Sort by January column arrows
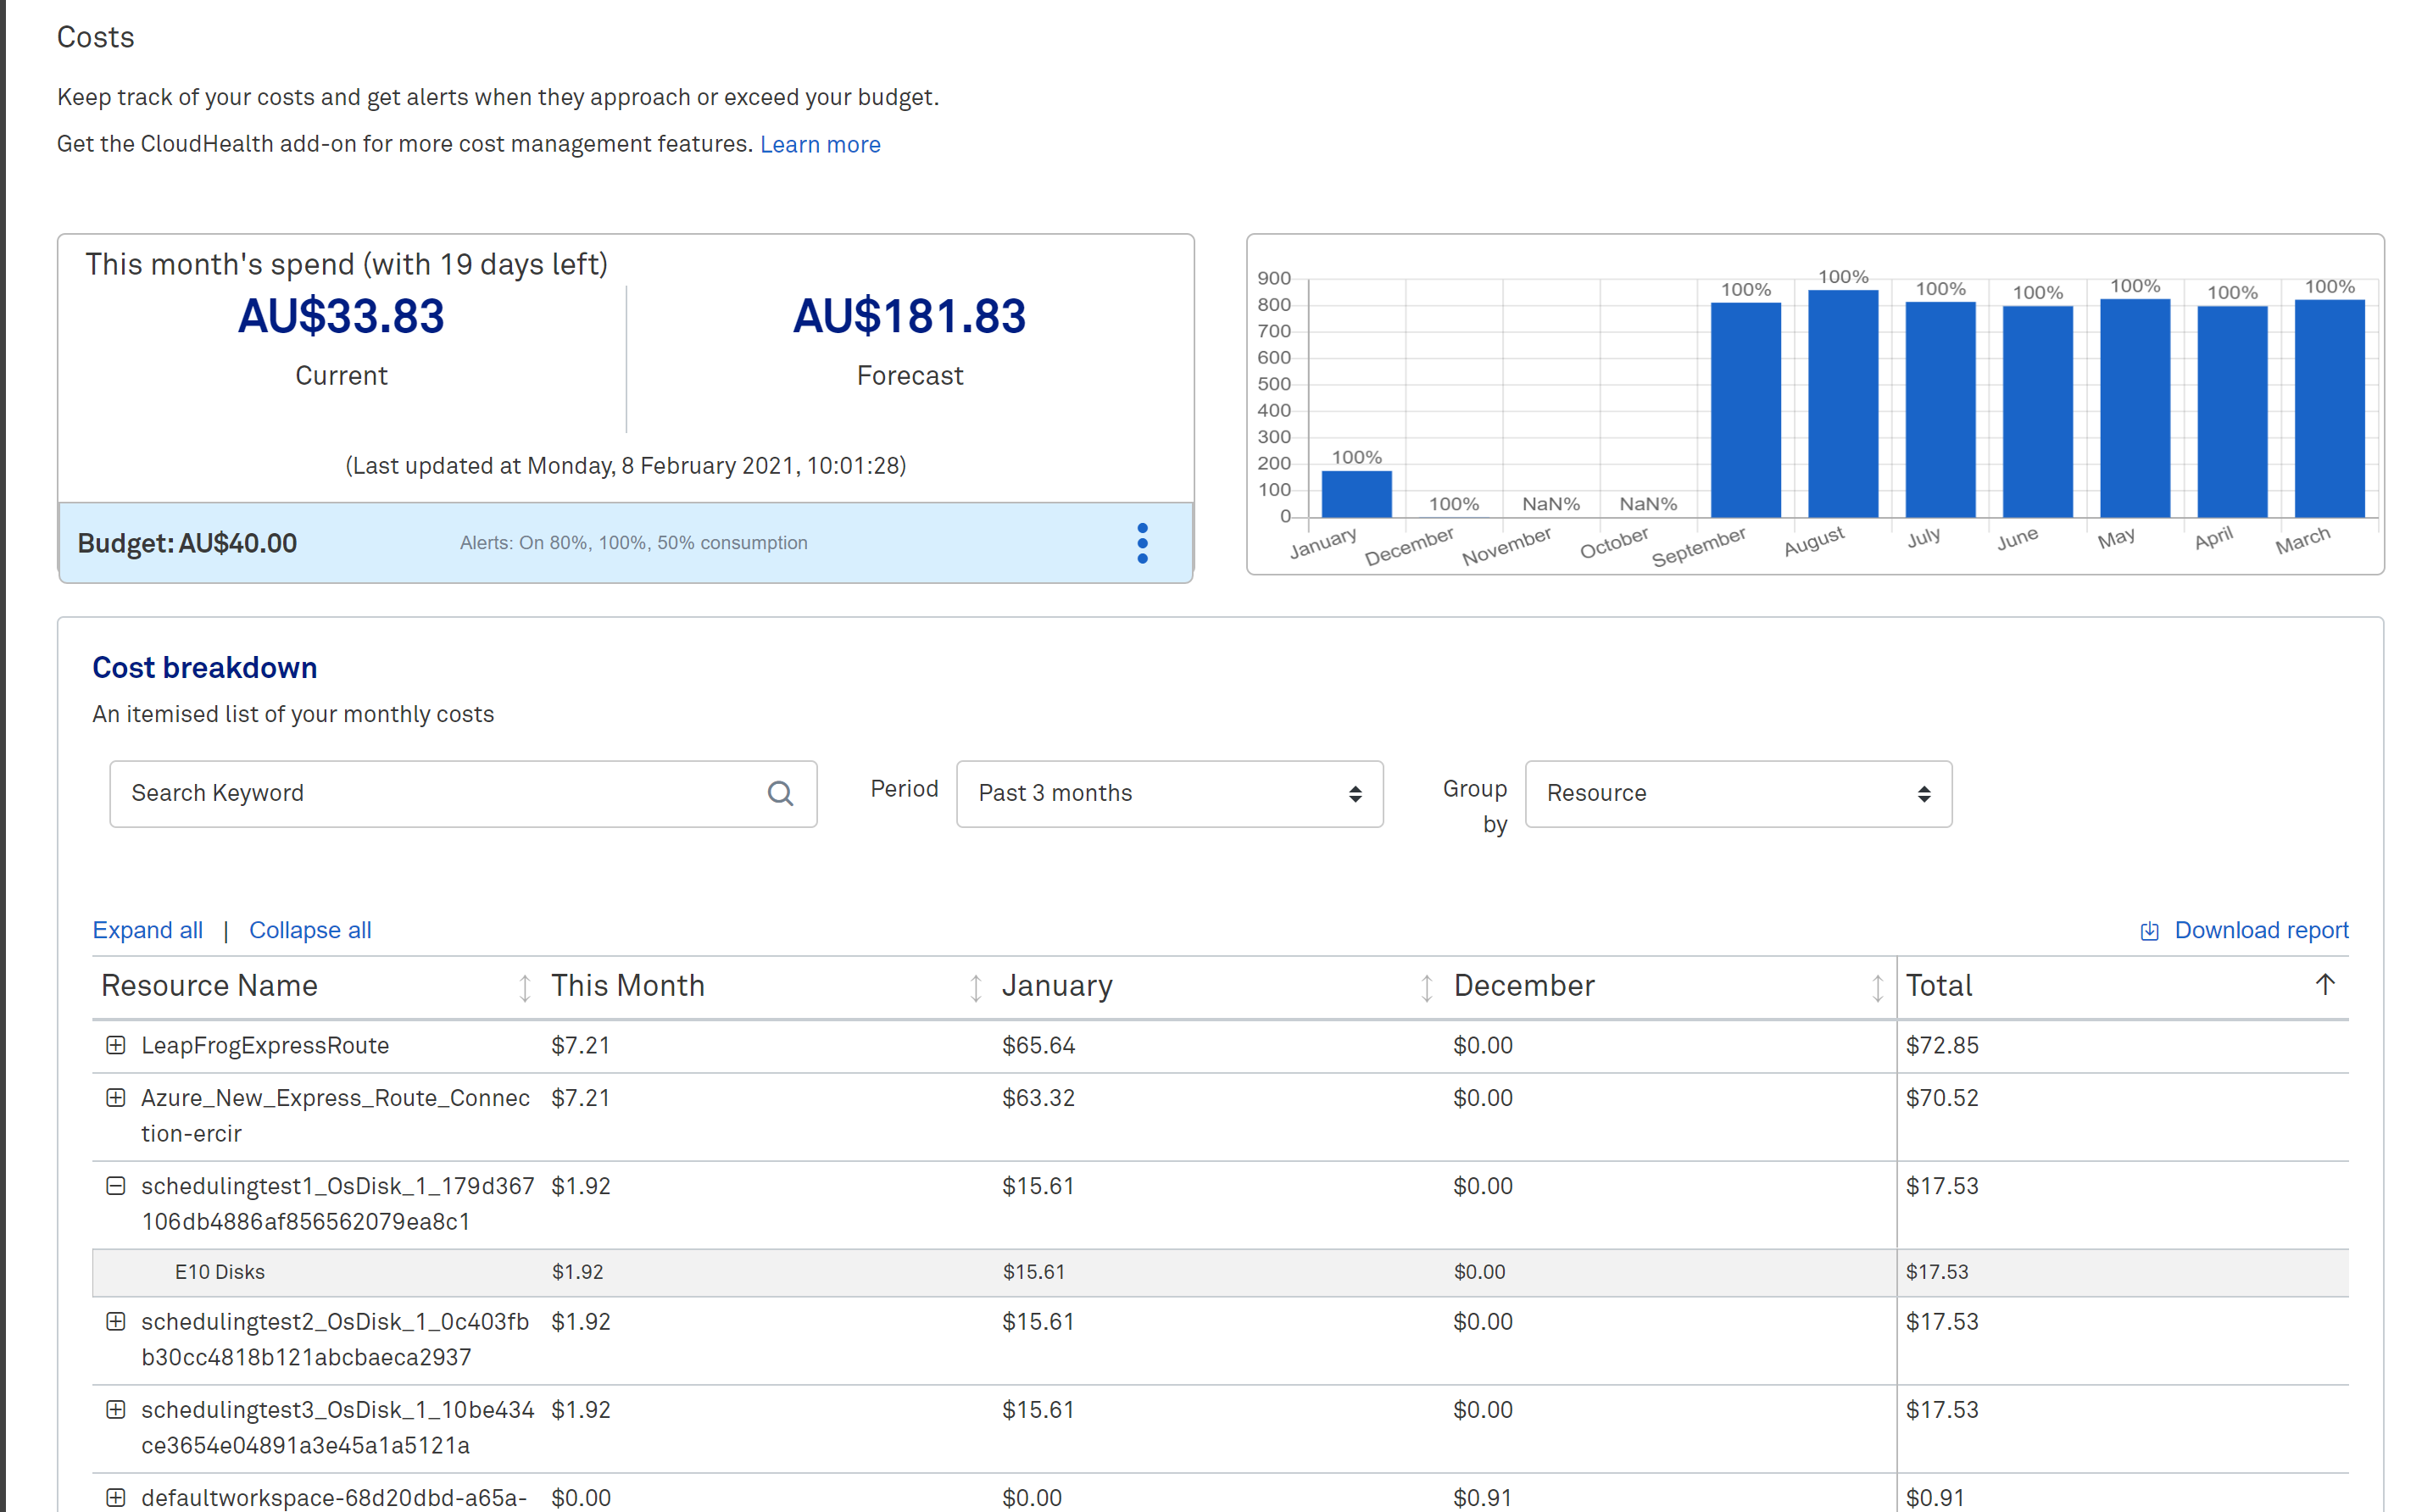Image resolution: width=2433 pixels, height=1512 pixels. coord(1426,988)
